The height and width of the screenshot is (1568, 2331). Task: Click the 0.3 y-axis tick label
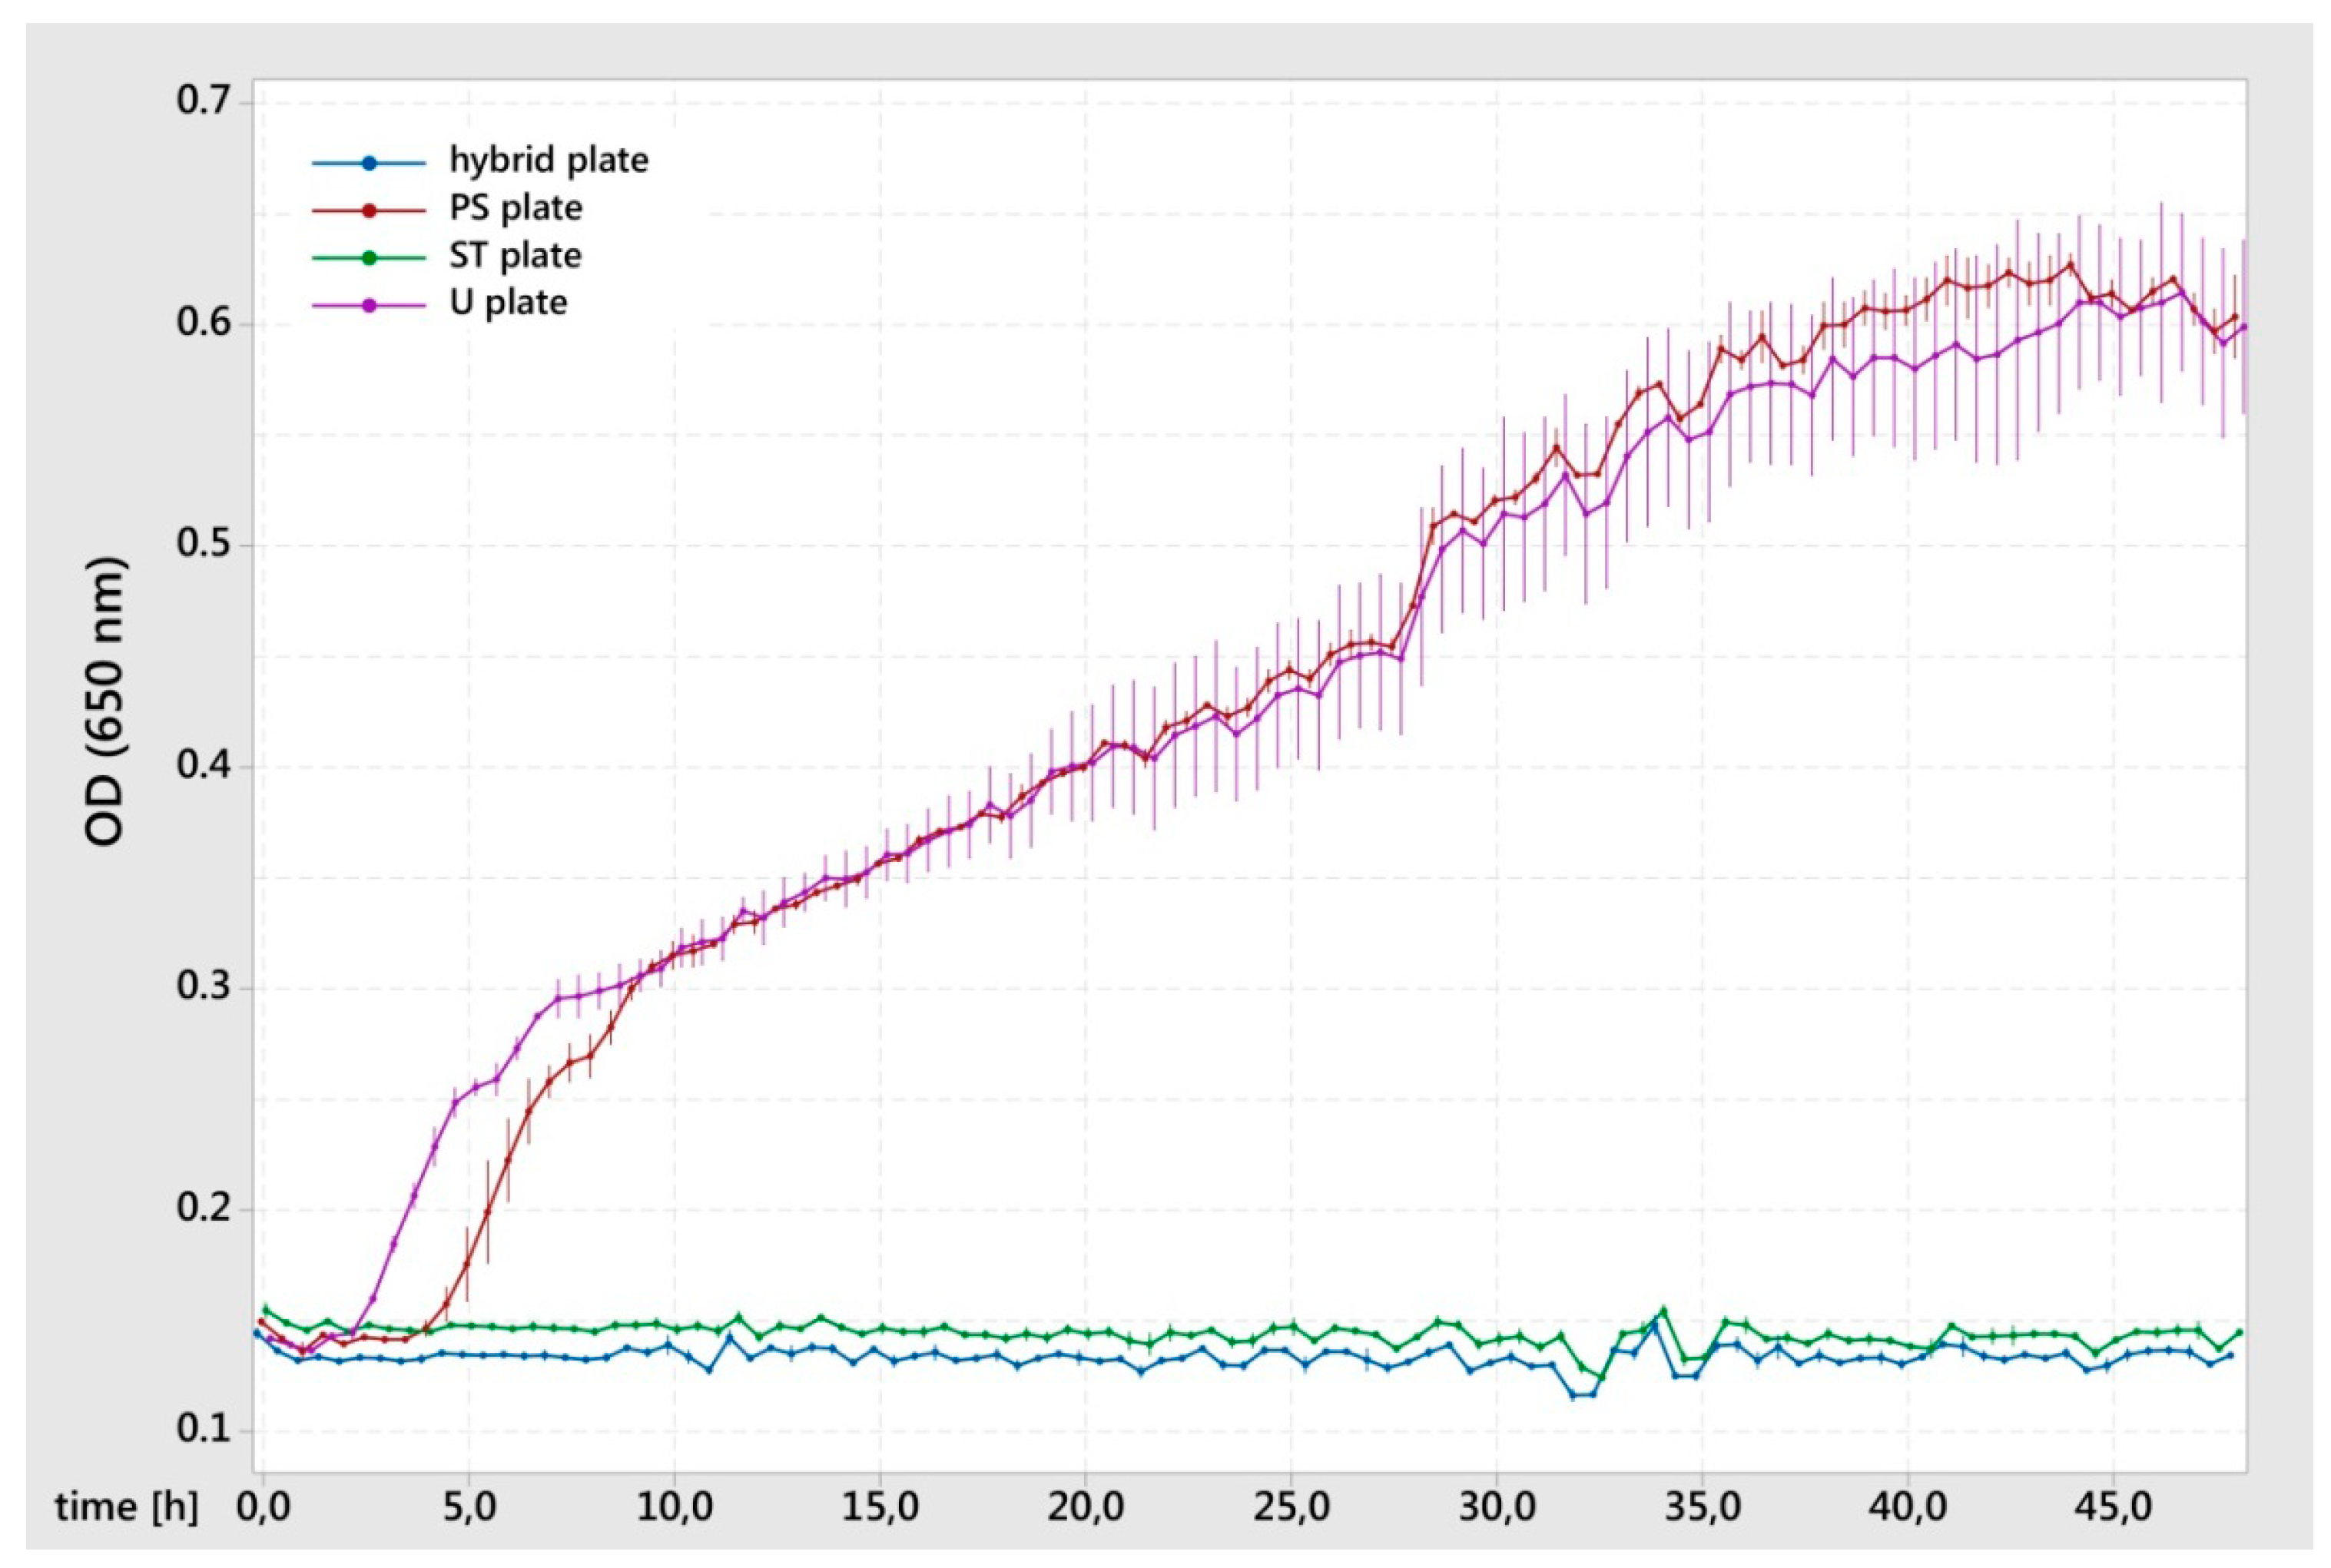pyautogui.click(x=203, y=986)
